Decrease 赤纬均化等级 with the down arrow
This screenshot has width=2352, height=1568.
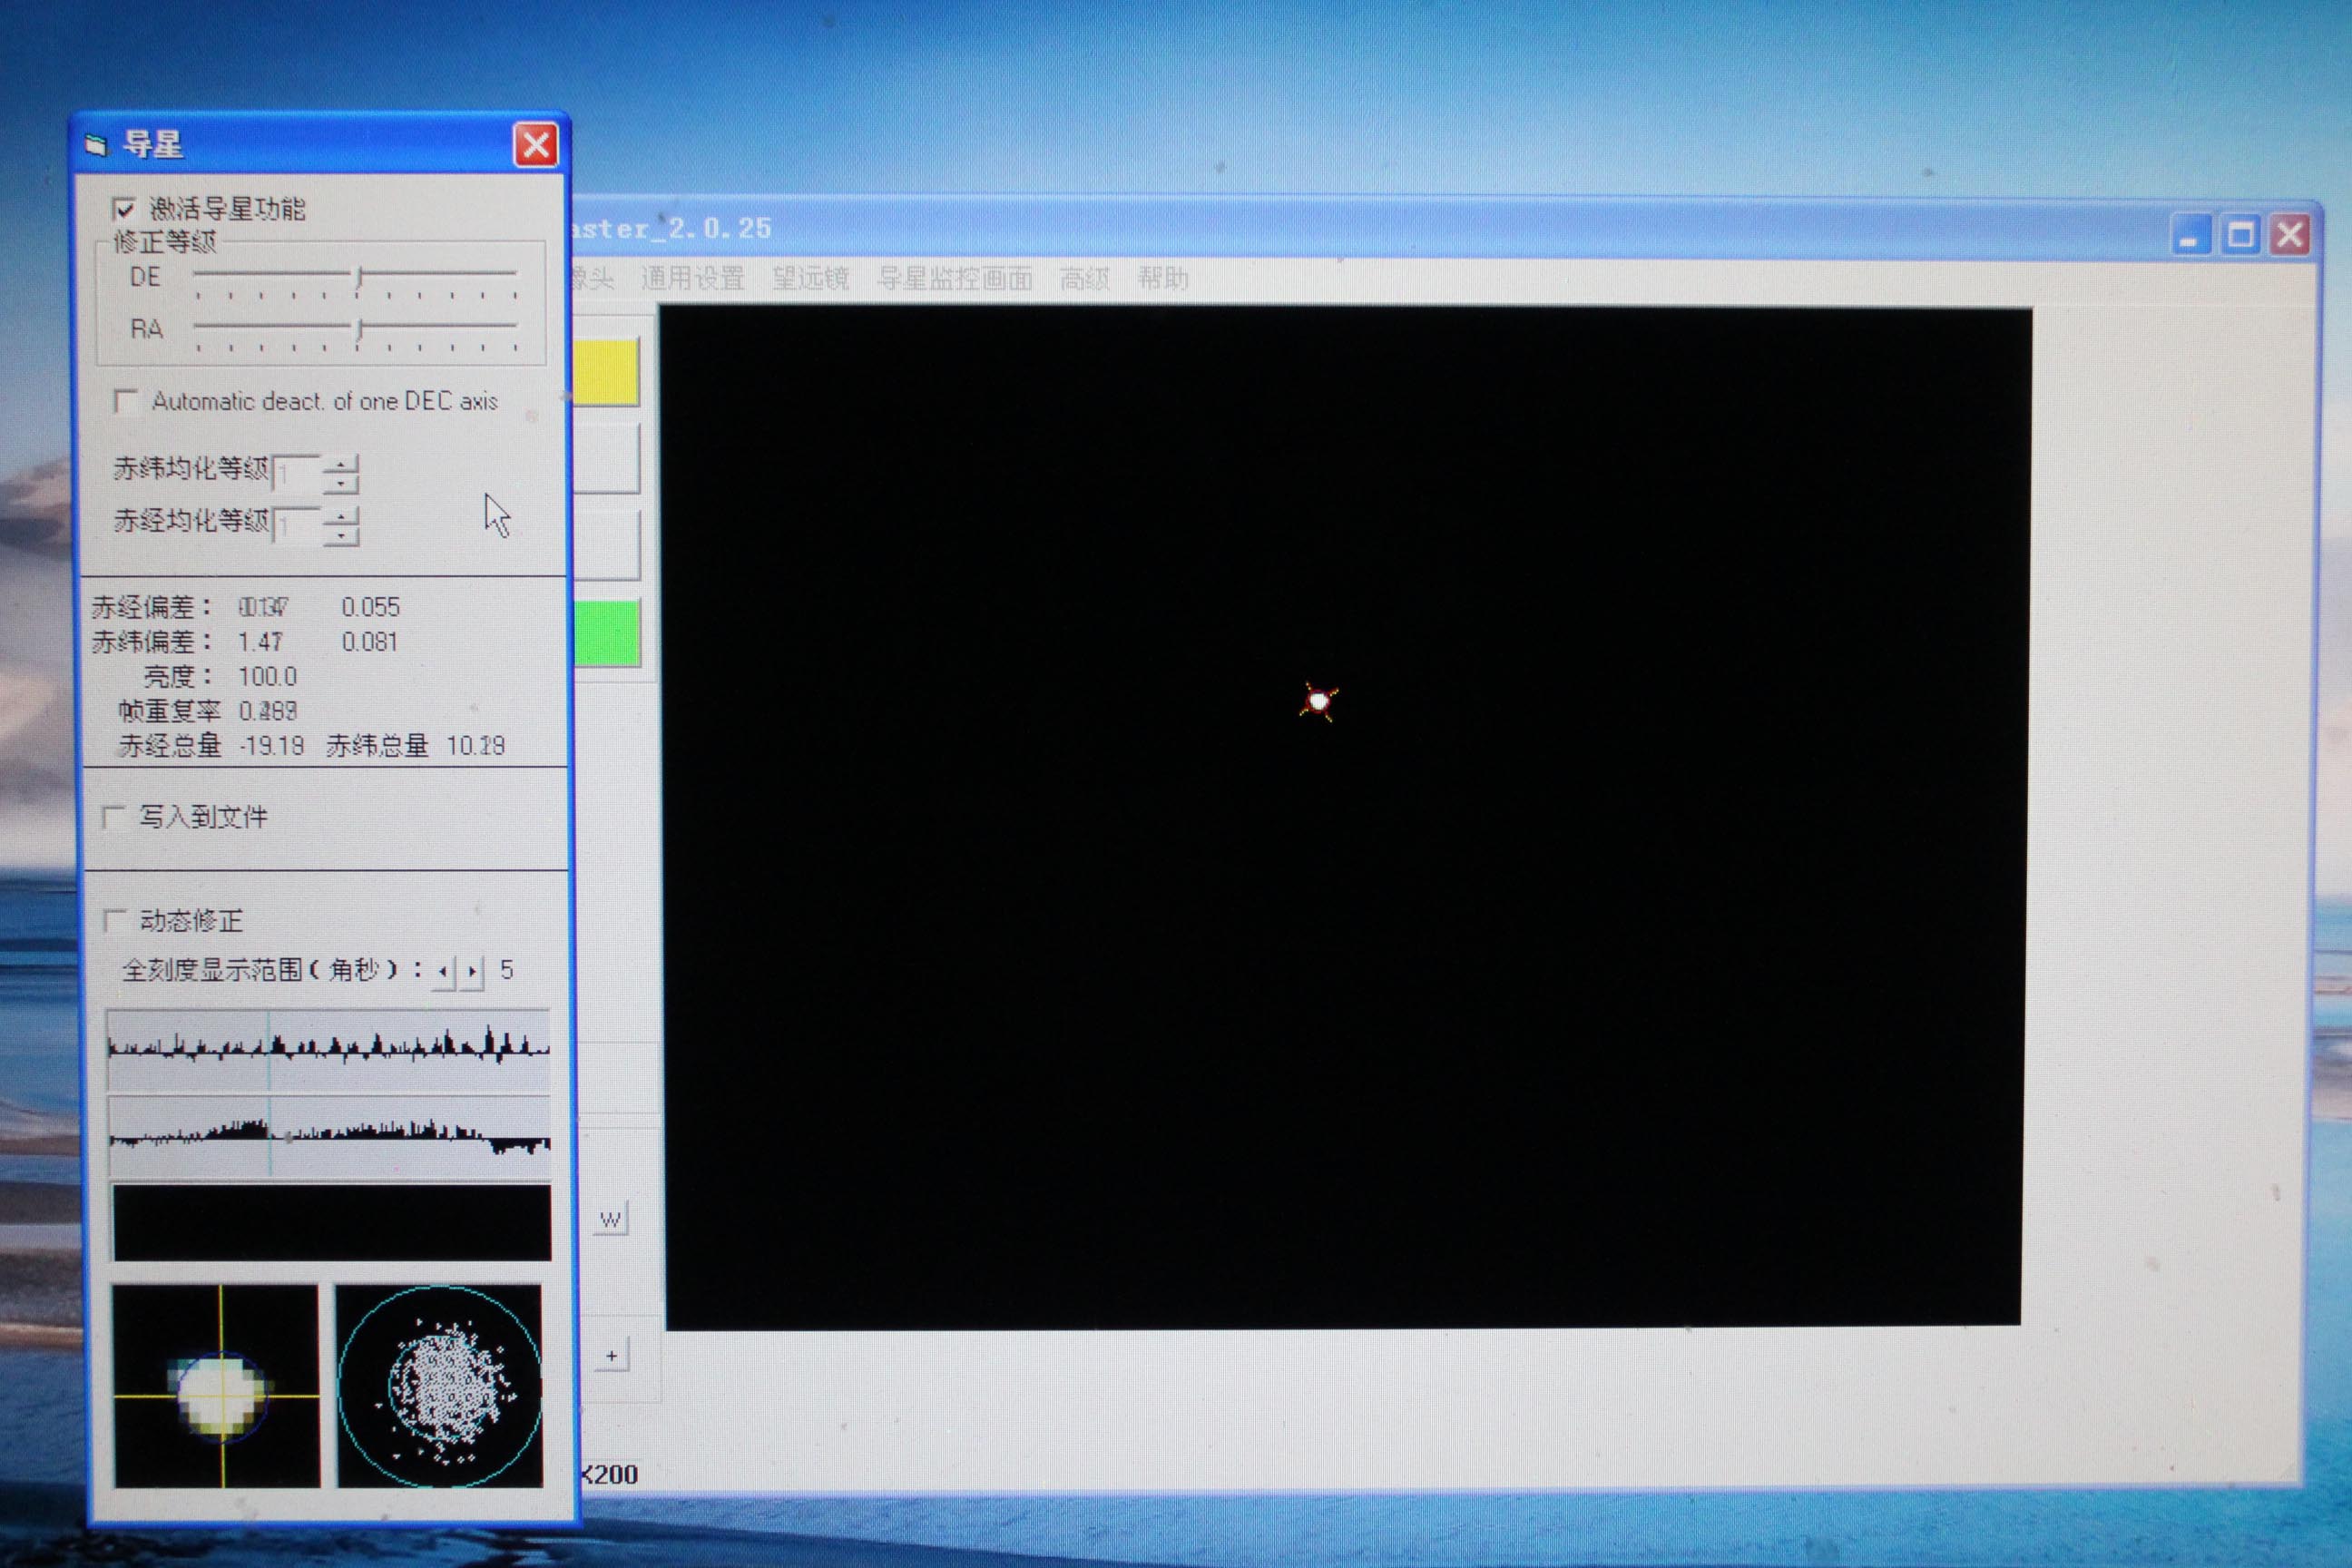click(341, 483)
